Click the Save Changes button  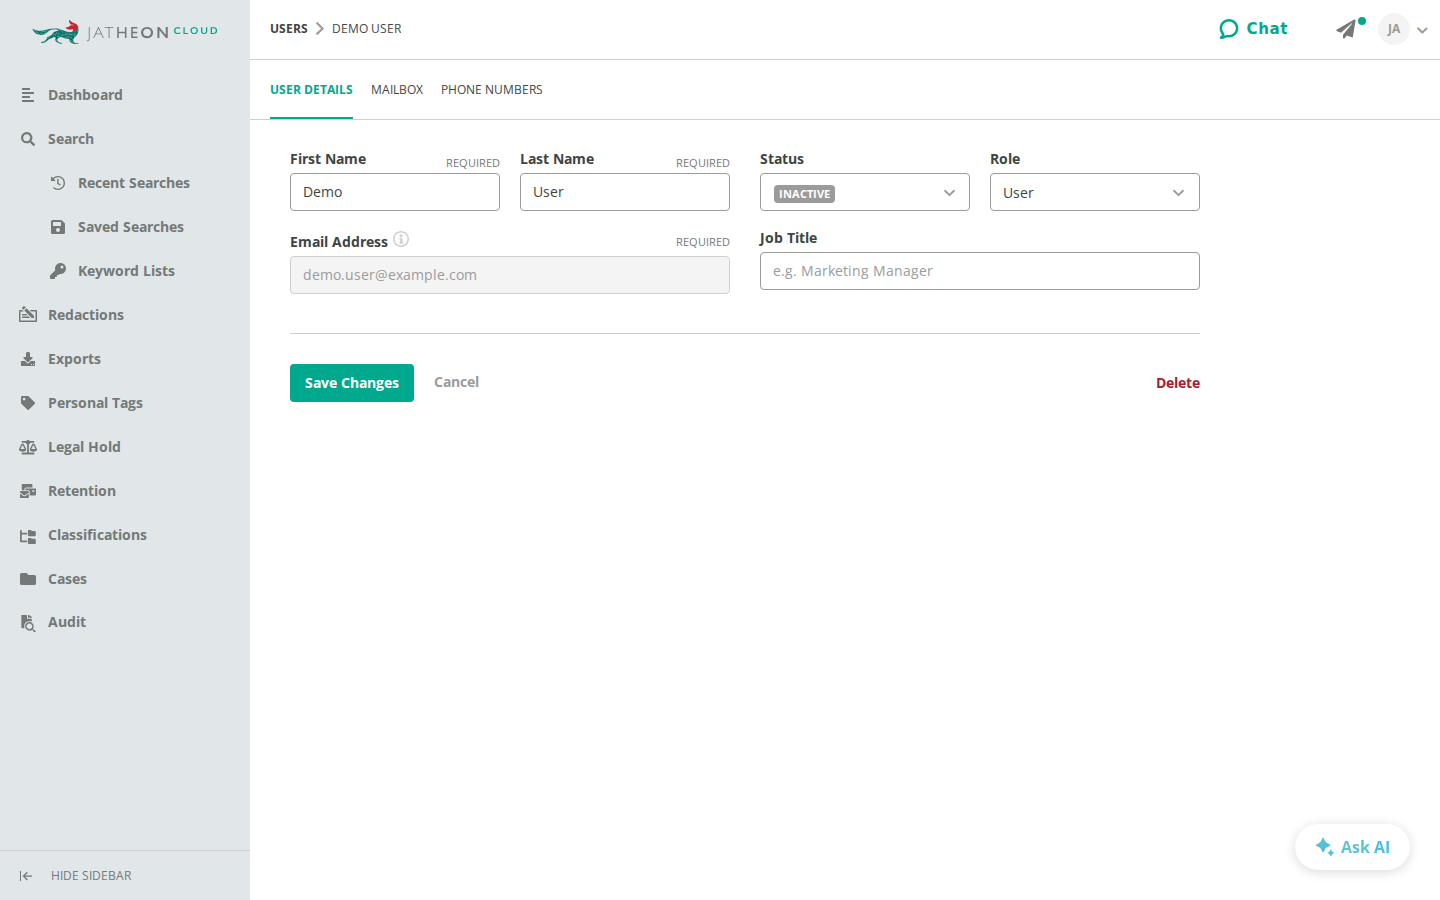click(x=352, y=383)
